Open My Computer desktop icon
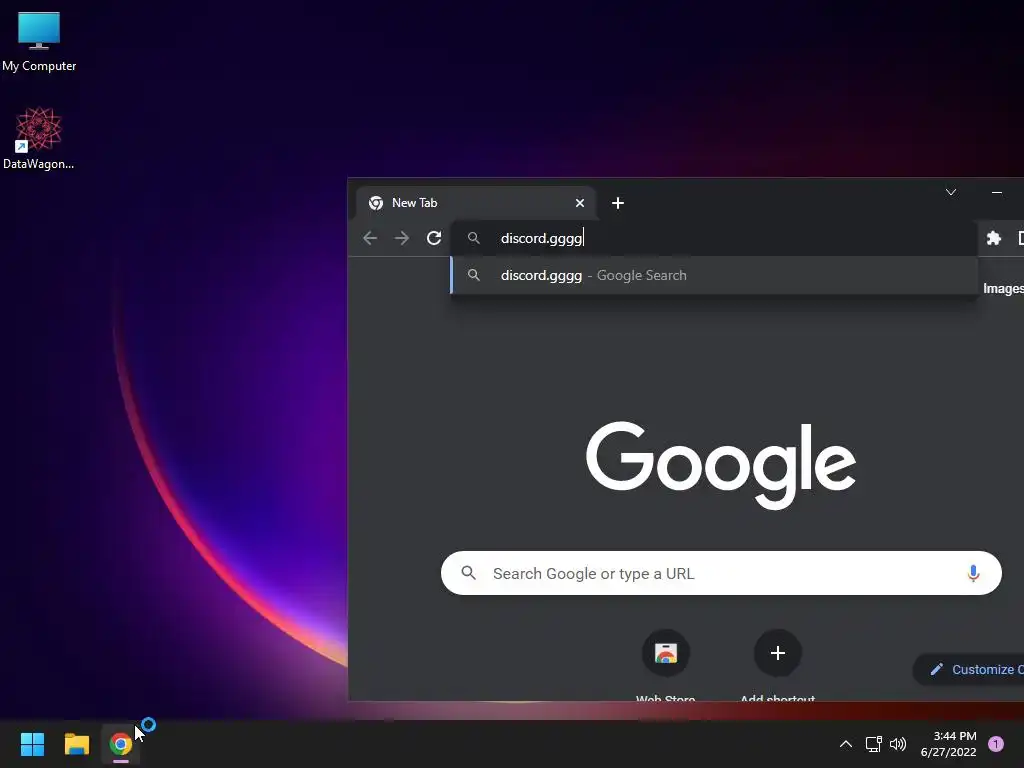Screen dimensions: 1024x768 click(x=39, y=40)
